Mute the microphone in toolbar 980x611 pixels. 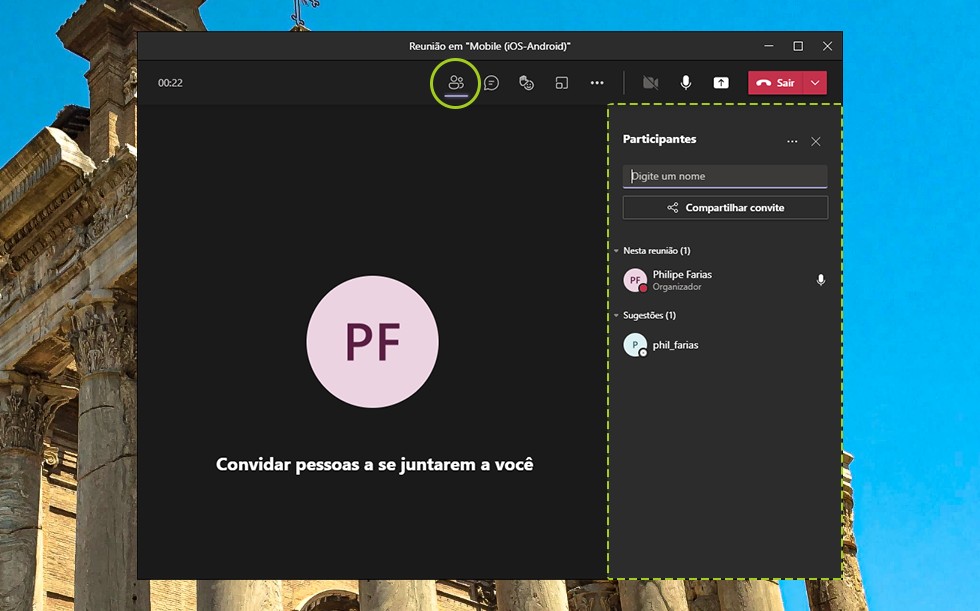(x=686, y=83)
